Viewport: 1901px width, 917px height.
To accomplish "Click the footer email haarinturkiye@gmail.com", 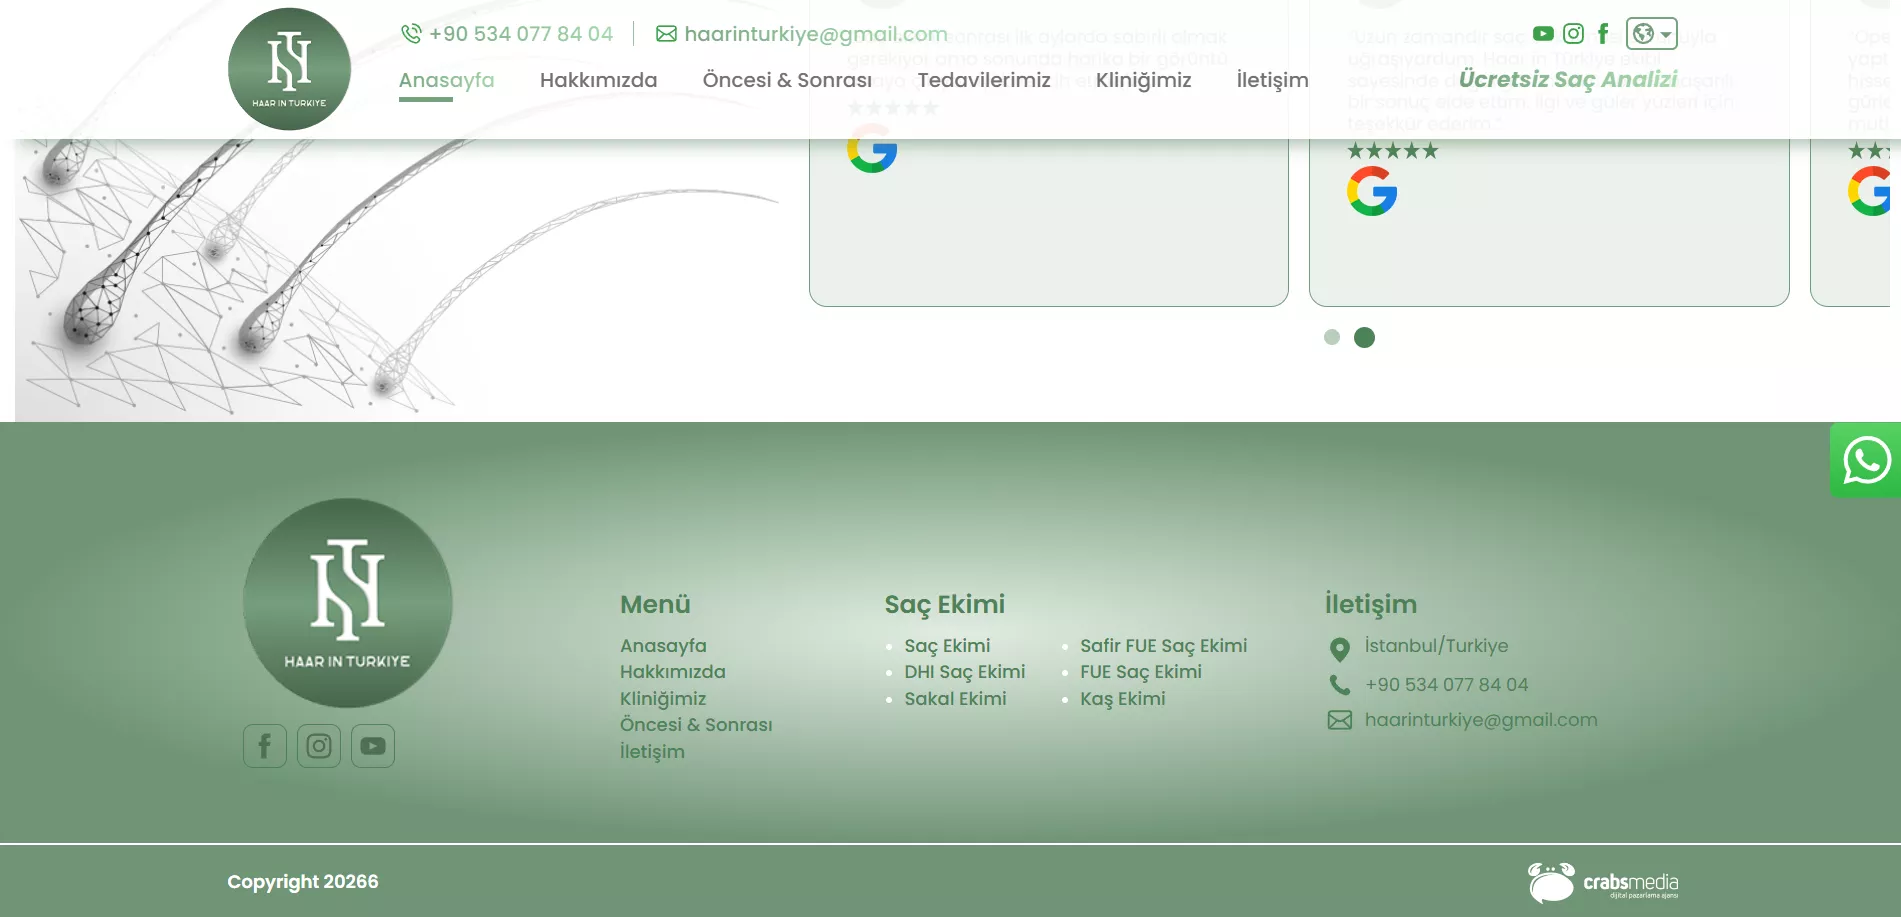I will 1480,720.
